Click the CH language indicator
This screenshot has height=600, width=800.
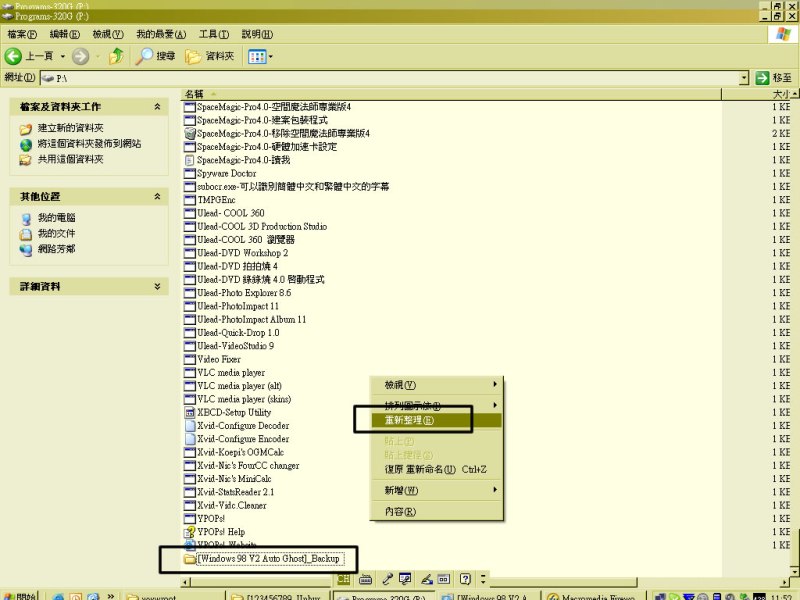343,579
